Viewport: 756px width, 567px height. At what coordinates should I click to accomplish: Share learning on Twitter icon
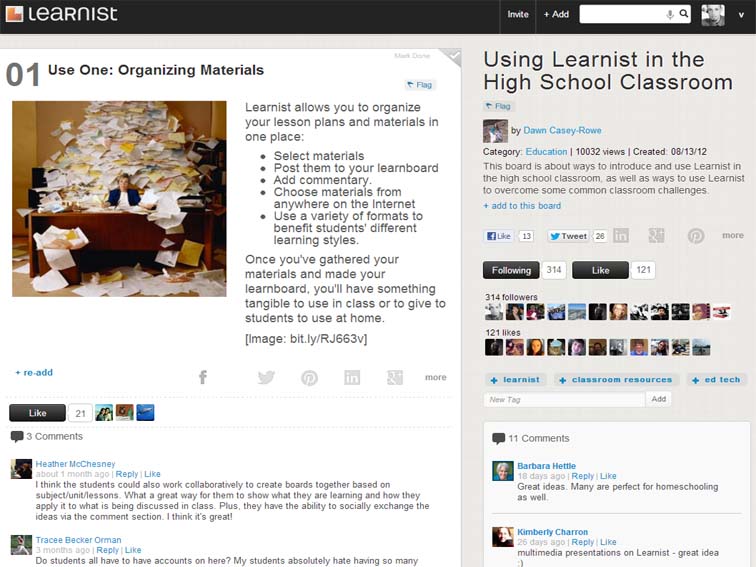coord(266,378)
